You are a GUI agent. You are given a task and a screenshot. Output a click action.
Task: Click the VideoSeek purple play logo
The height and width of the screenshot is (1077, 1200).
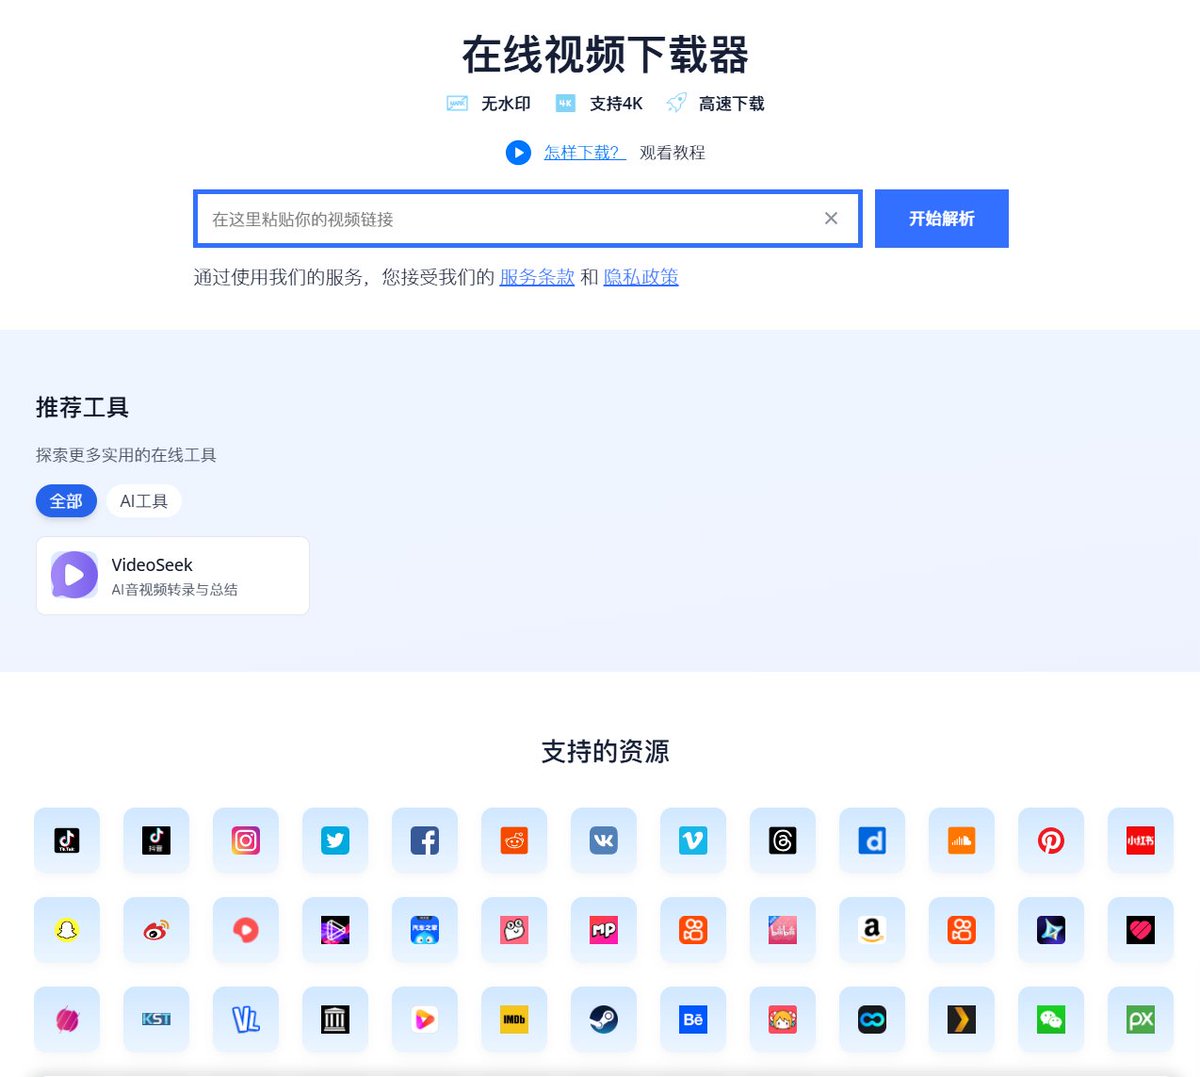coord(75,575)
